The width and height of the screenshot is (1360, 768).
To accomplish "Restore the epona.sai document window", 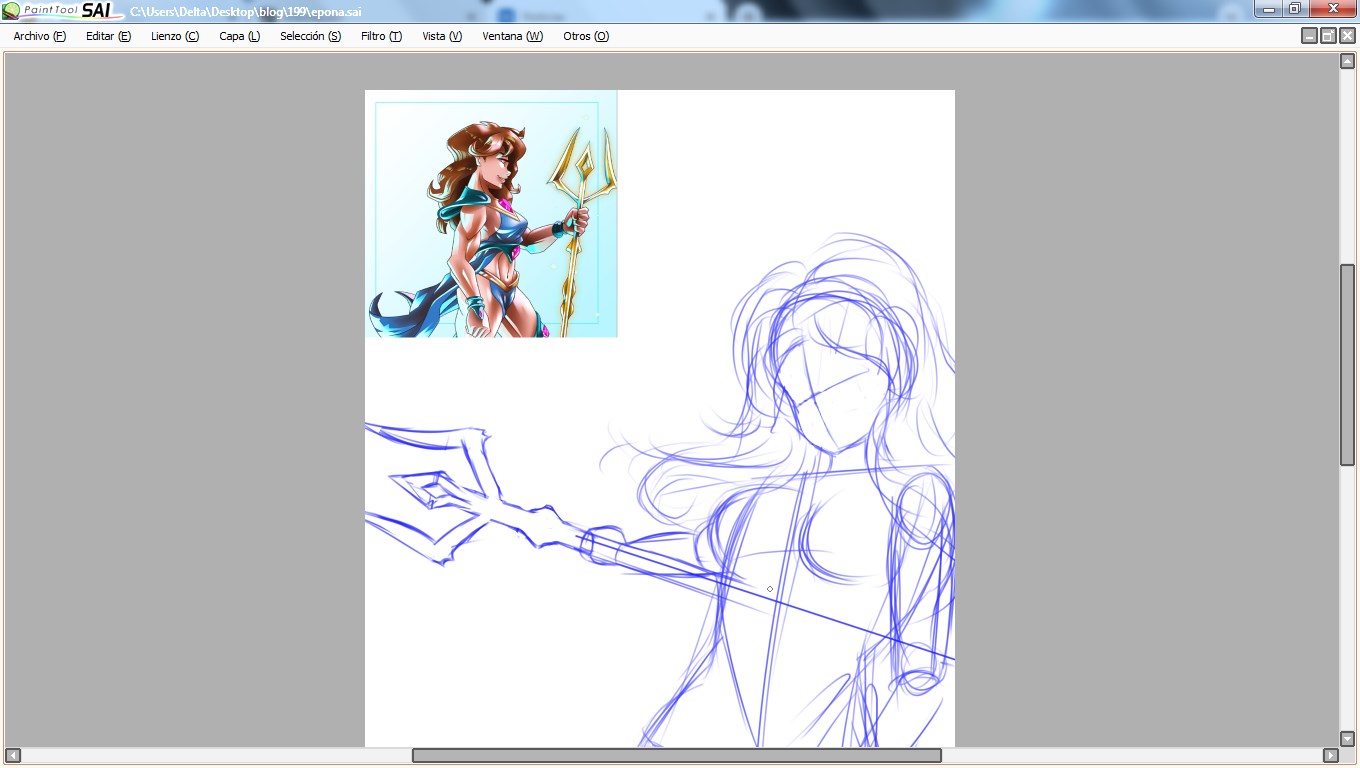I will click(x=1328, y=36).
